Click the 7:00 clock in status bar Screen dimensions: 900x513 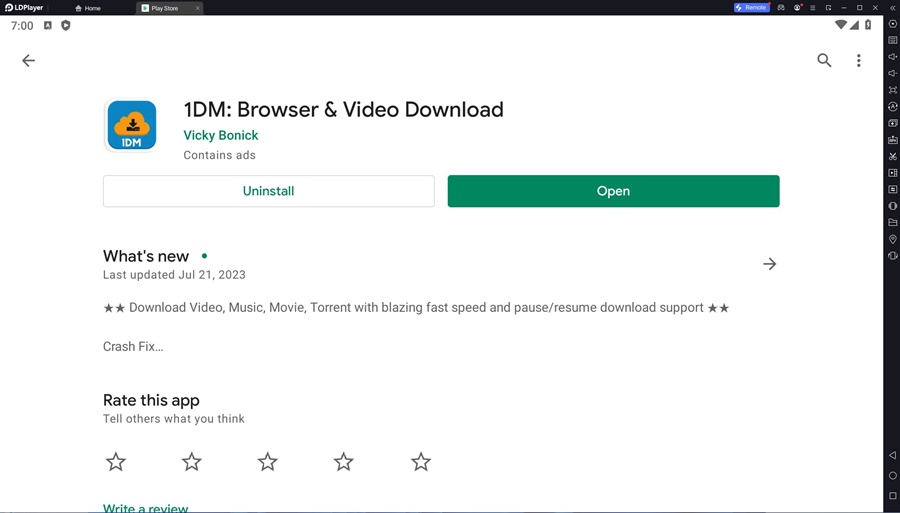tap(22, 26)
